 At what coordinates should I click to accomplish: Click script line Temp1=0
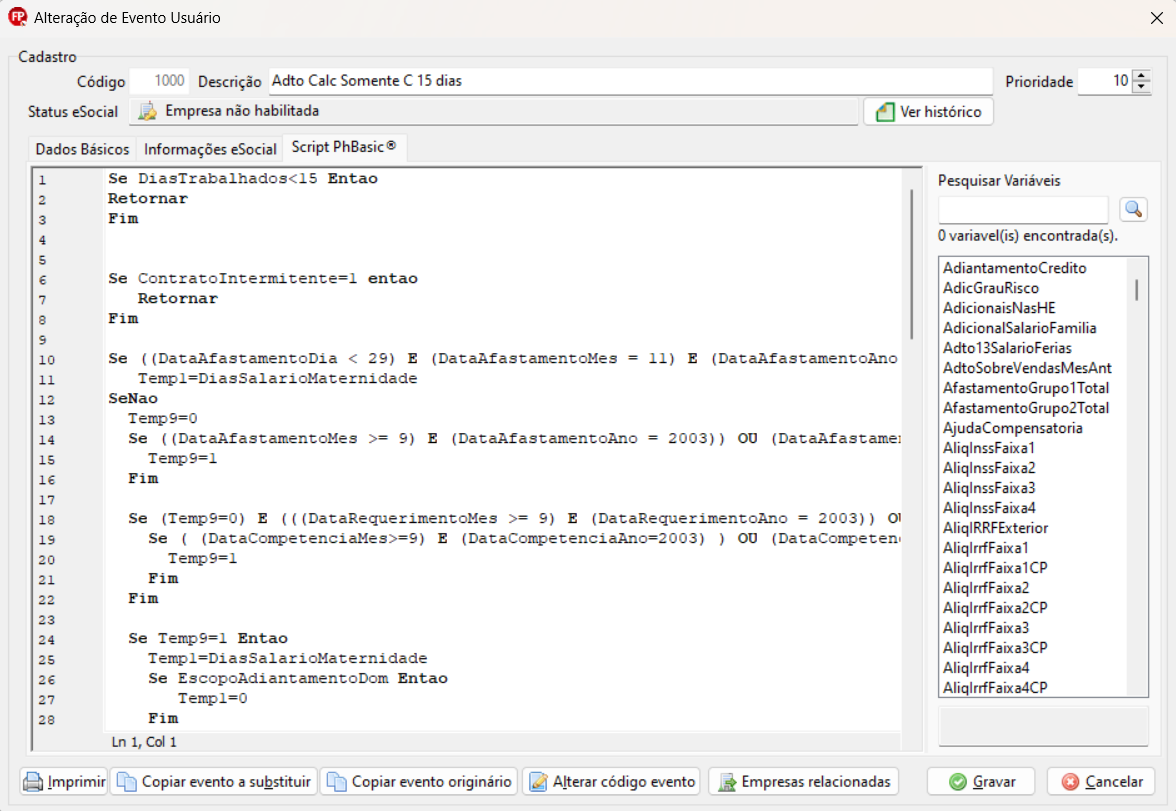pos(213,698)
